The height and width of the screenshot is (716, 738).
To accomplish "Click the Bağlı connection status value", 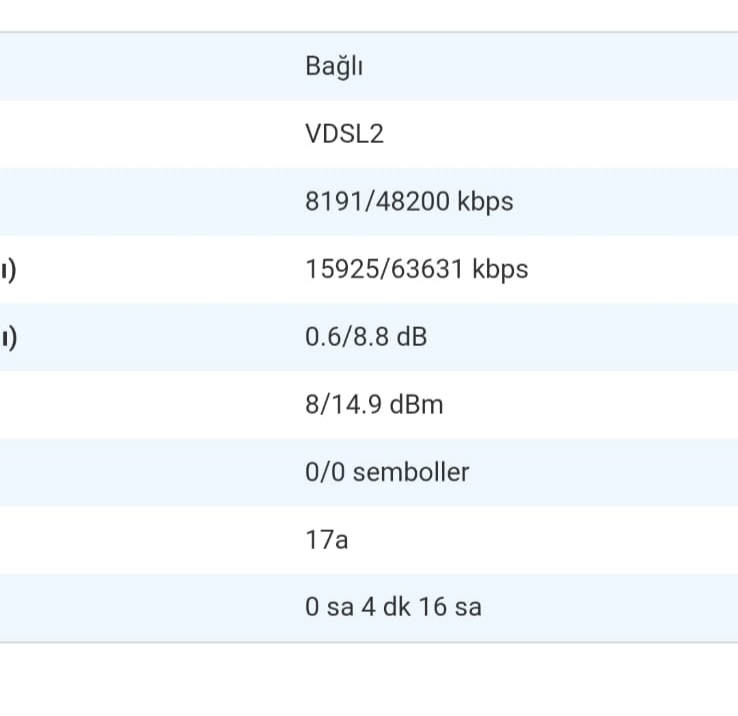I will pos(334,67).
